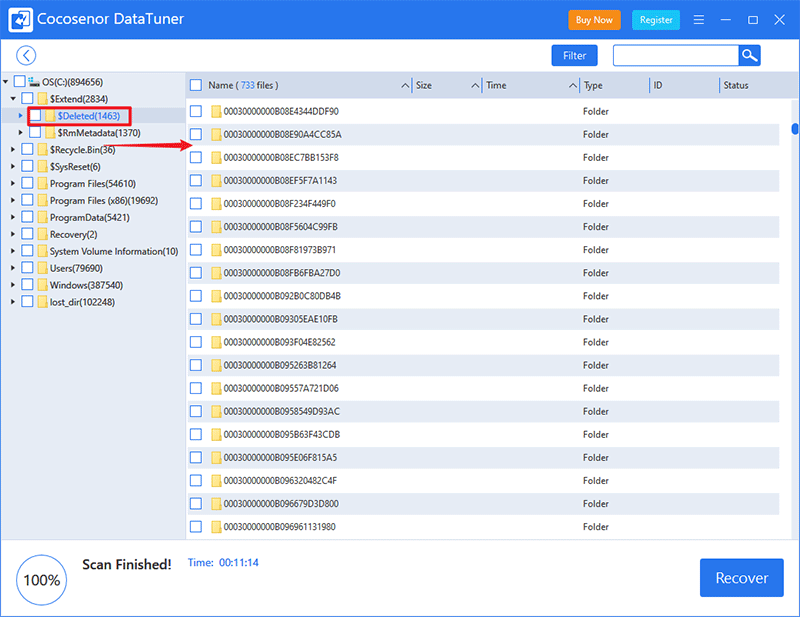Click the $Recycle.Bin folder icon
The width and height of the screenshot is (800, 617).
coord(42,150)
